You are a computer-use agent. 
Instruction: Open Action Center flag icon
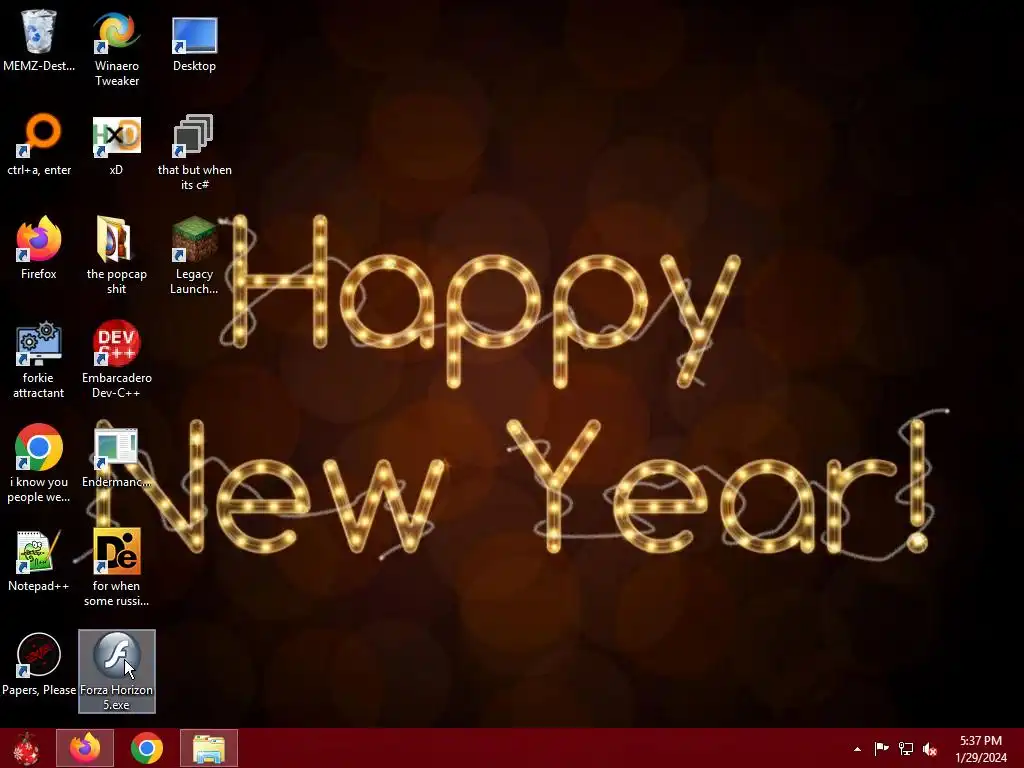pyautogui.click(x=881, y=748)
